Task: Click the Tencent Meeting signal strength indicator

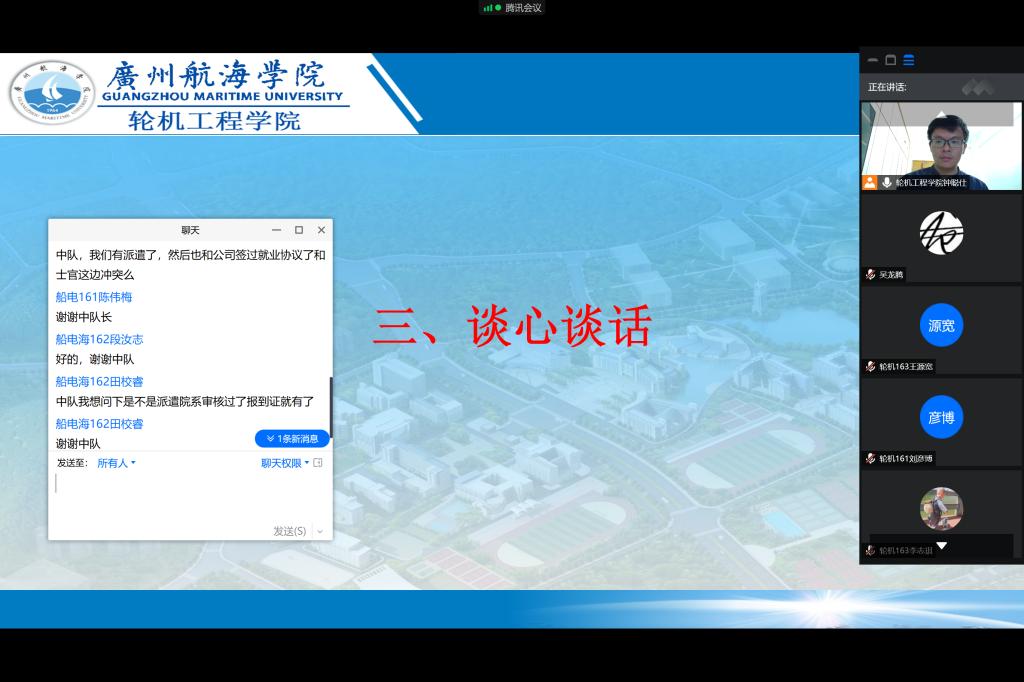Action: 490,8
